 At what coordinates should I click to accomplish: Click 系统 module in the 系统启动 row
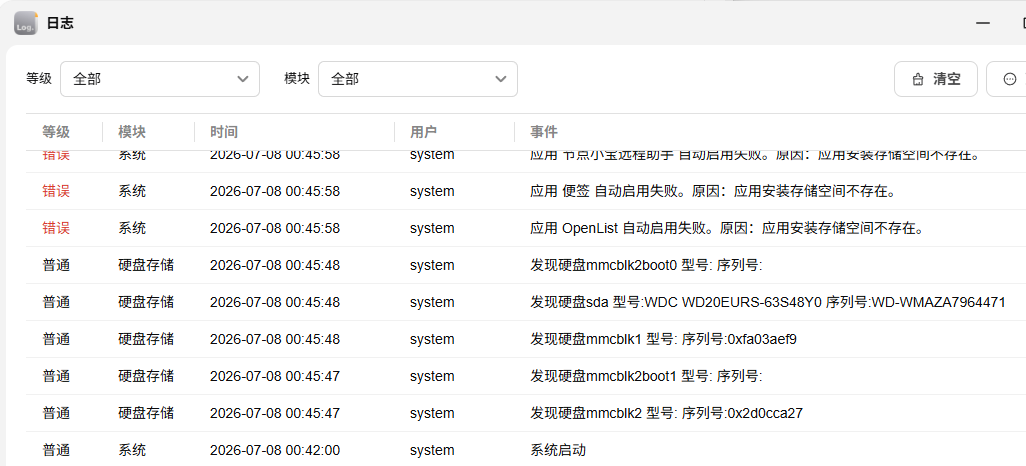pos(132,450)
